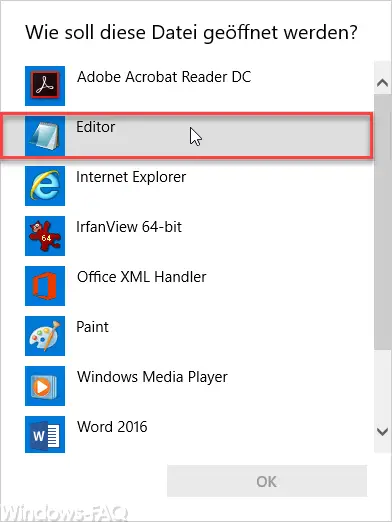392x522 pixels.
Task: Choose the Windows Media Player icon
Action: 45,386
